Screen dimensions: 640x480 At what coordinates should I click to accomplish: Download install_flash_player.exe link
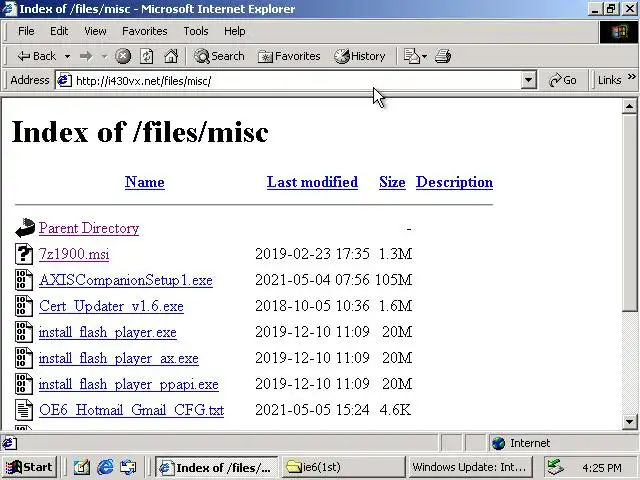click(108, 332)
